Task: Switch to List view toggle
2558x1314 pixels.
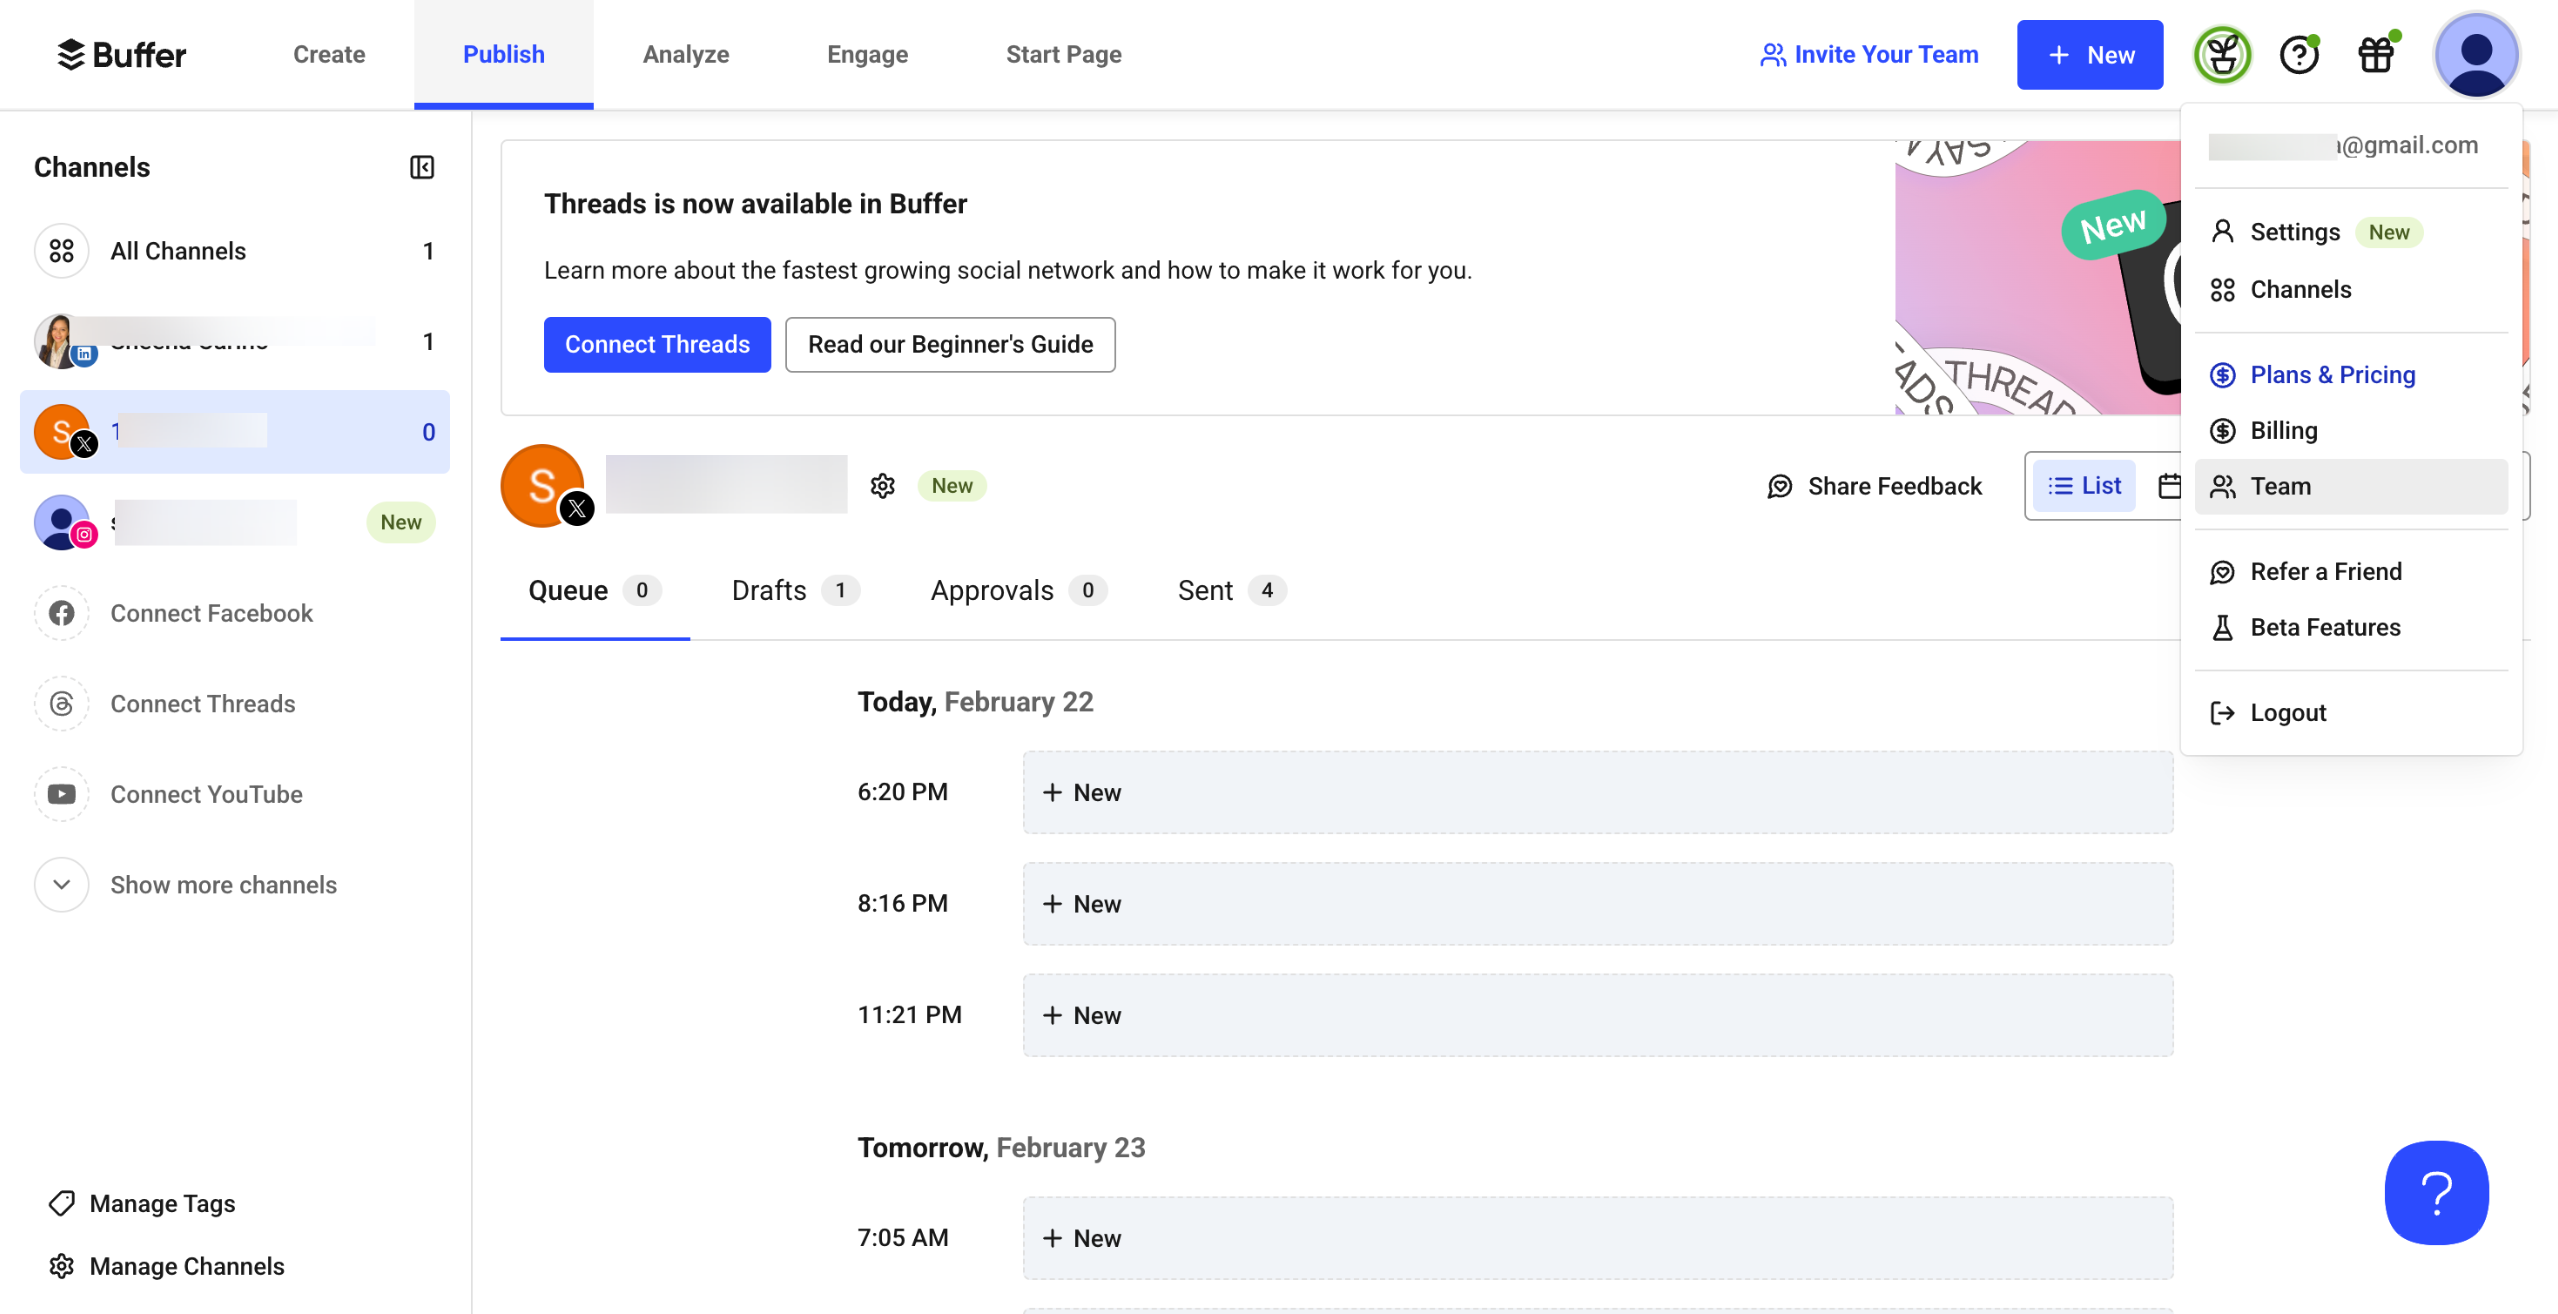Action: [x=2084, y=486]
